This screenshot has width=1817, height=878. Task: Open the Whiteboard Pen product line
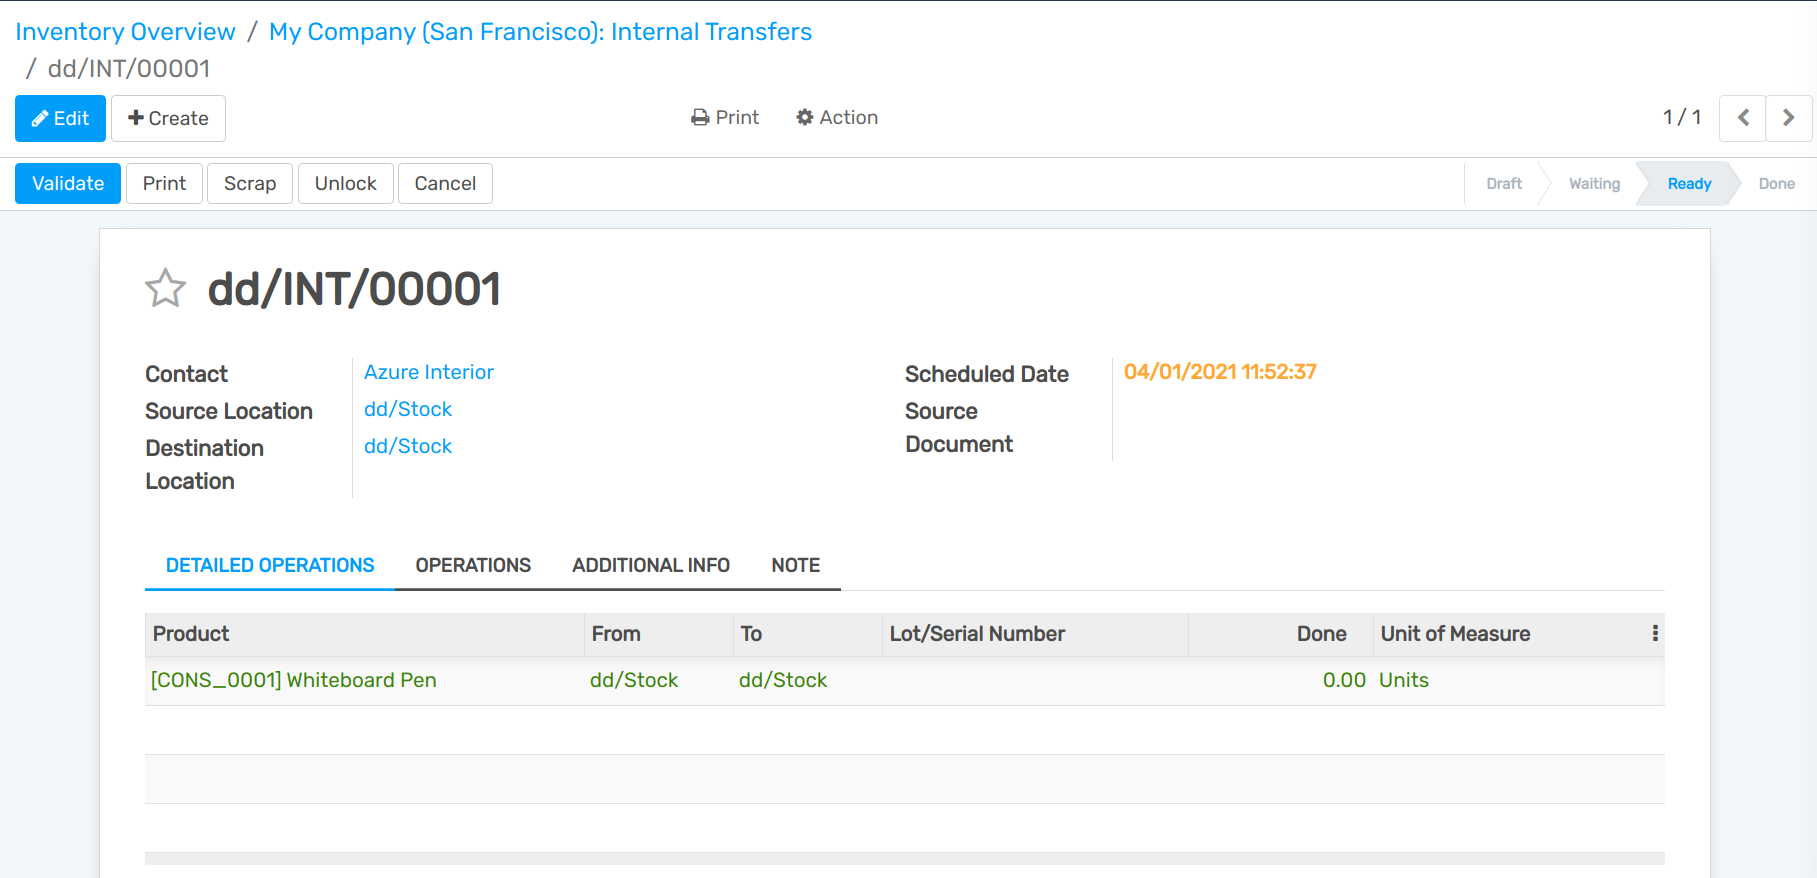coord(294,681)
